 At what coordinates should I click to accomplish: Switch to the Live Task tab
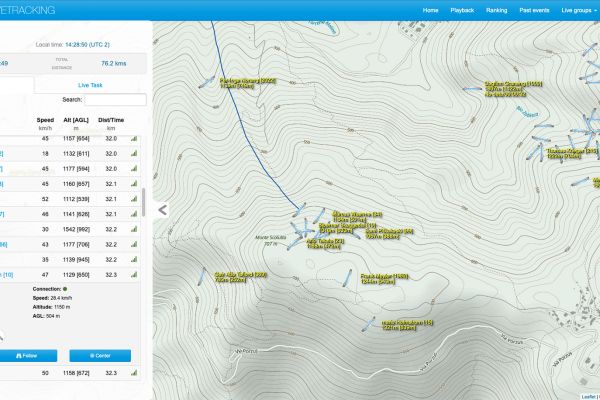[90, 85]
